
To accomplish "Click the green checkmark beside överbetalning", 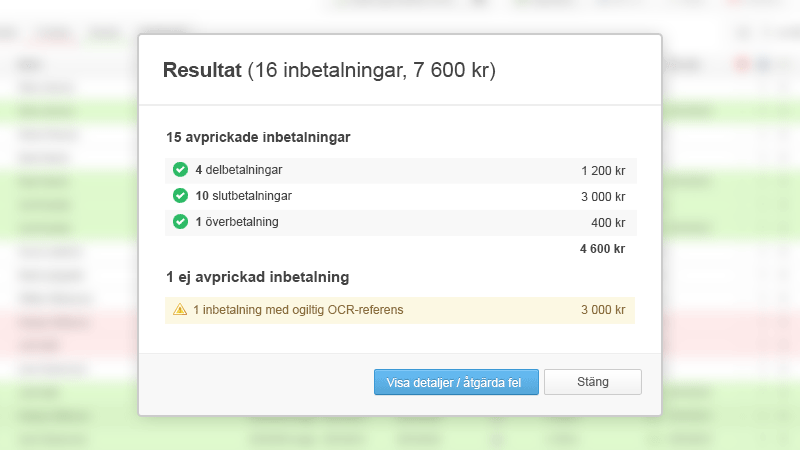I will 180,222.
